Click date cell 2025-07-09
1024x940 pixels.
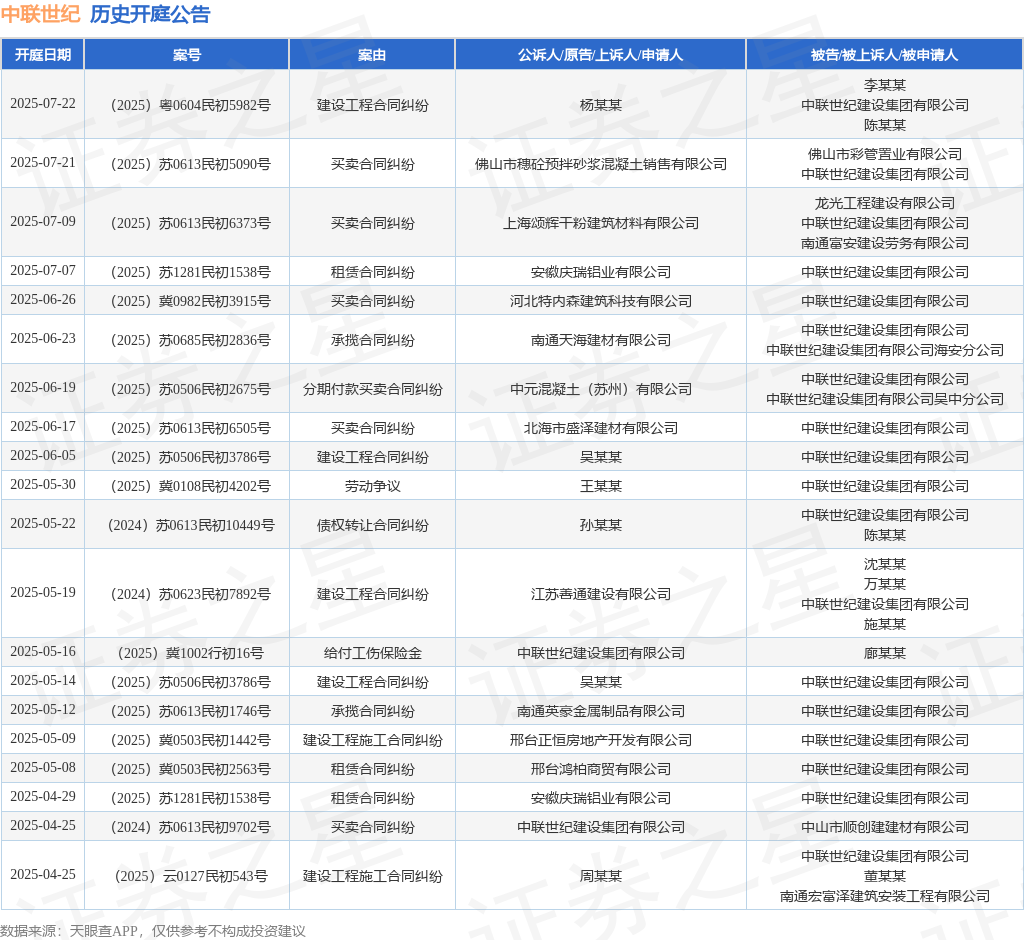point(43,221)
